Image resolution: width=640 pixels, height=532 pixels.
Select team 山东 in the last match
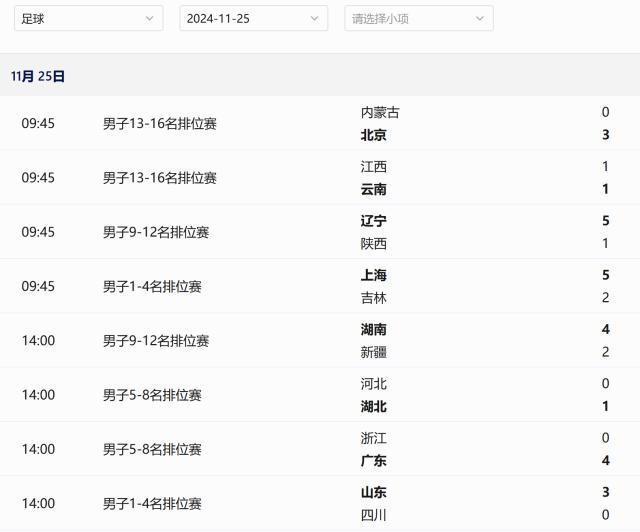pyautogui.click(x=374, y=492)
